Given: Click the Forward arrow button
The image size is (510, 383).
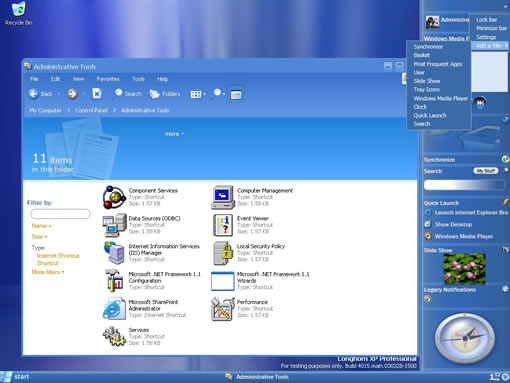Looking at the screenshot, I should (72, 94).
